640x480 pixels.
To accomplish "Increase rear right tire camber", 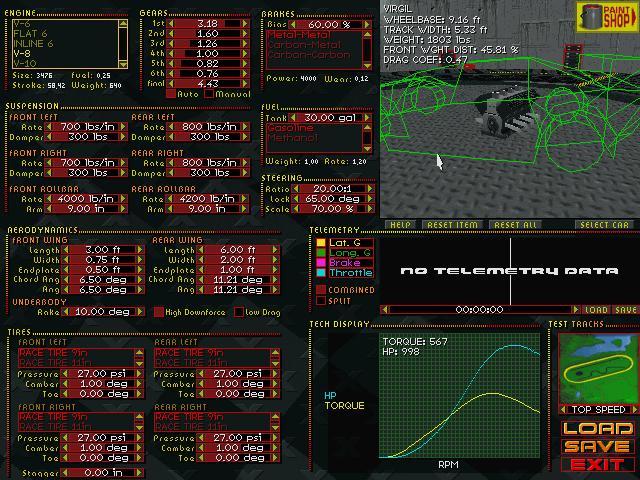I will click(x=276, y=448).
